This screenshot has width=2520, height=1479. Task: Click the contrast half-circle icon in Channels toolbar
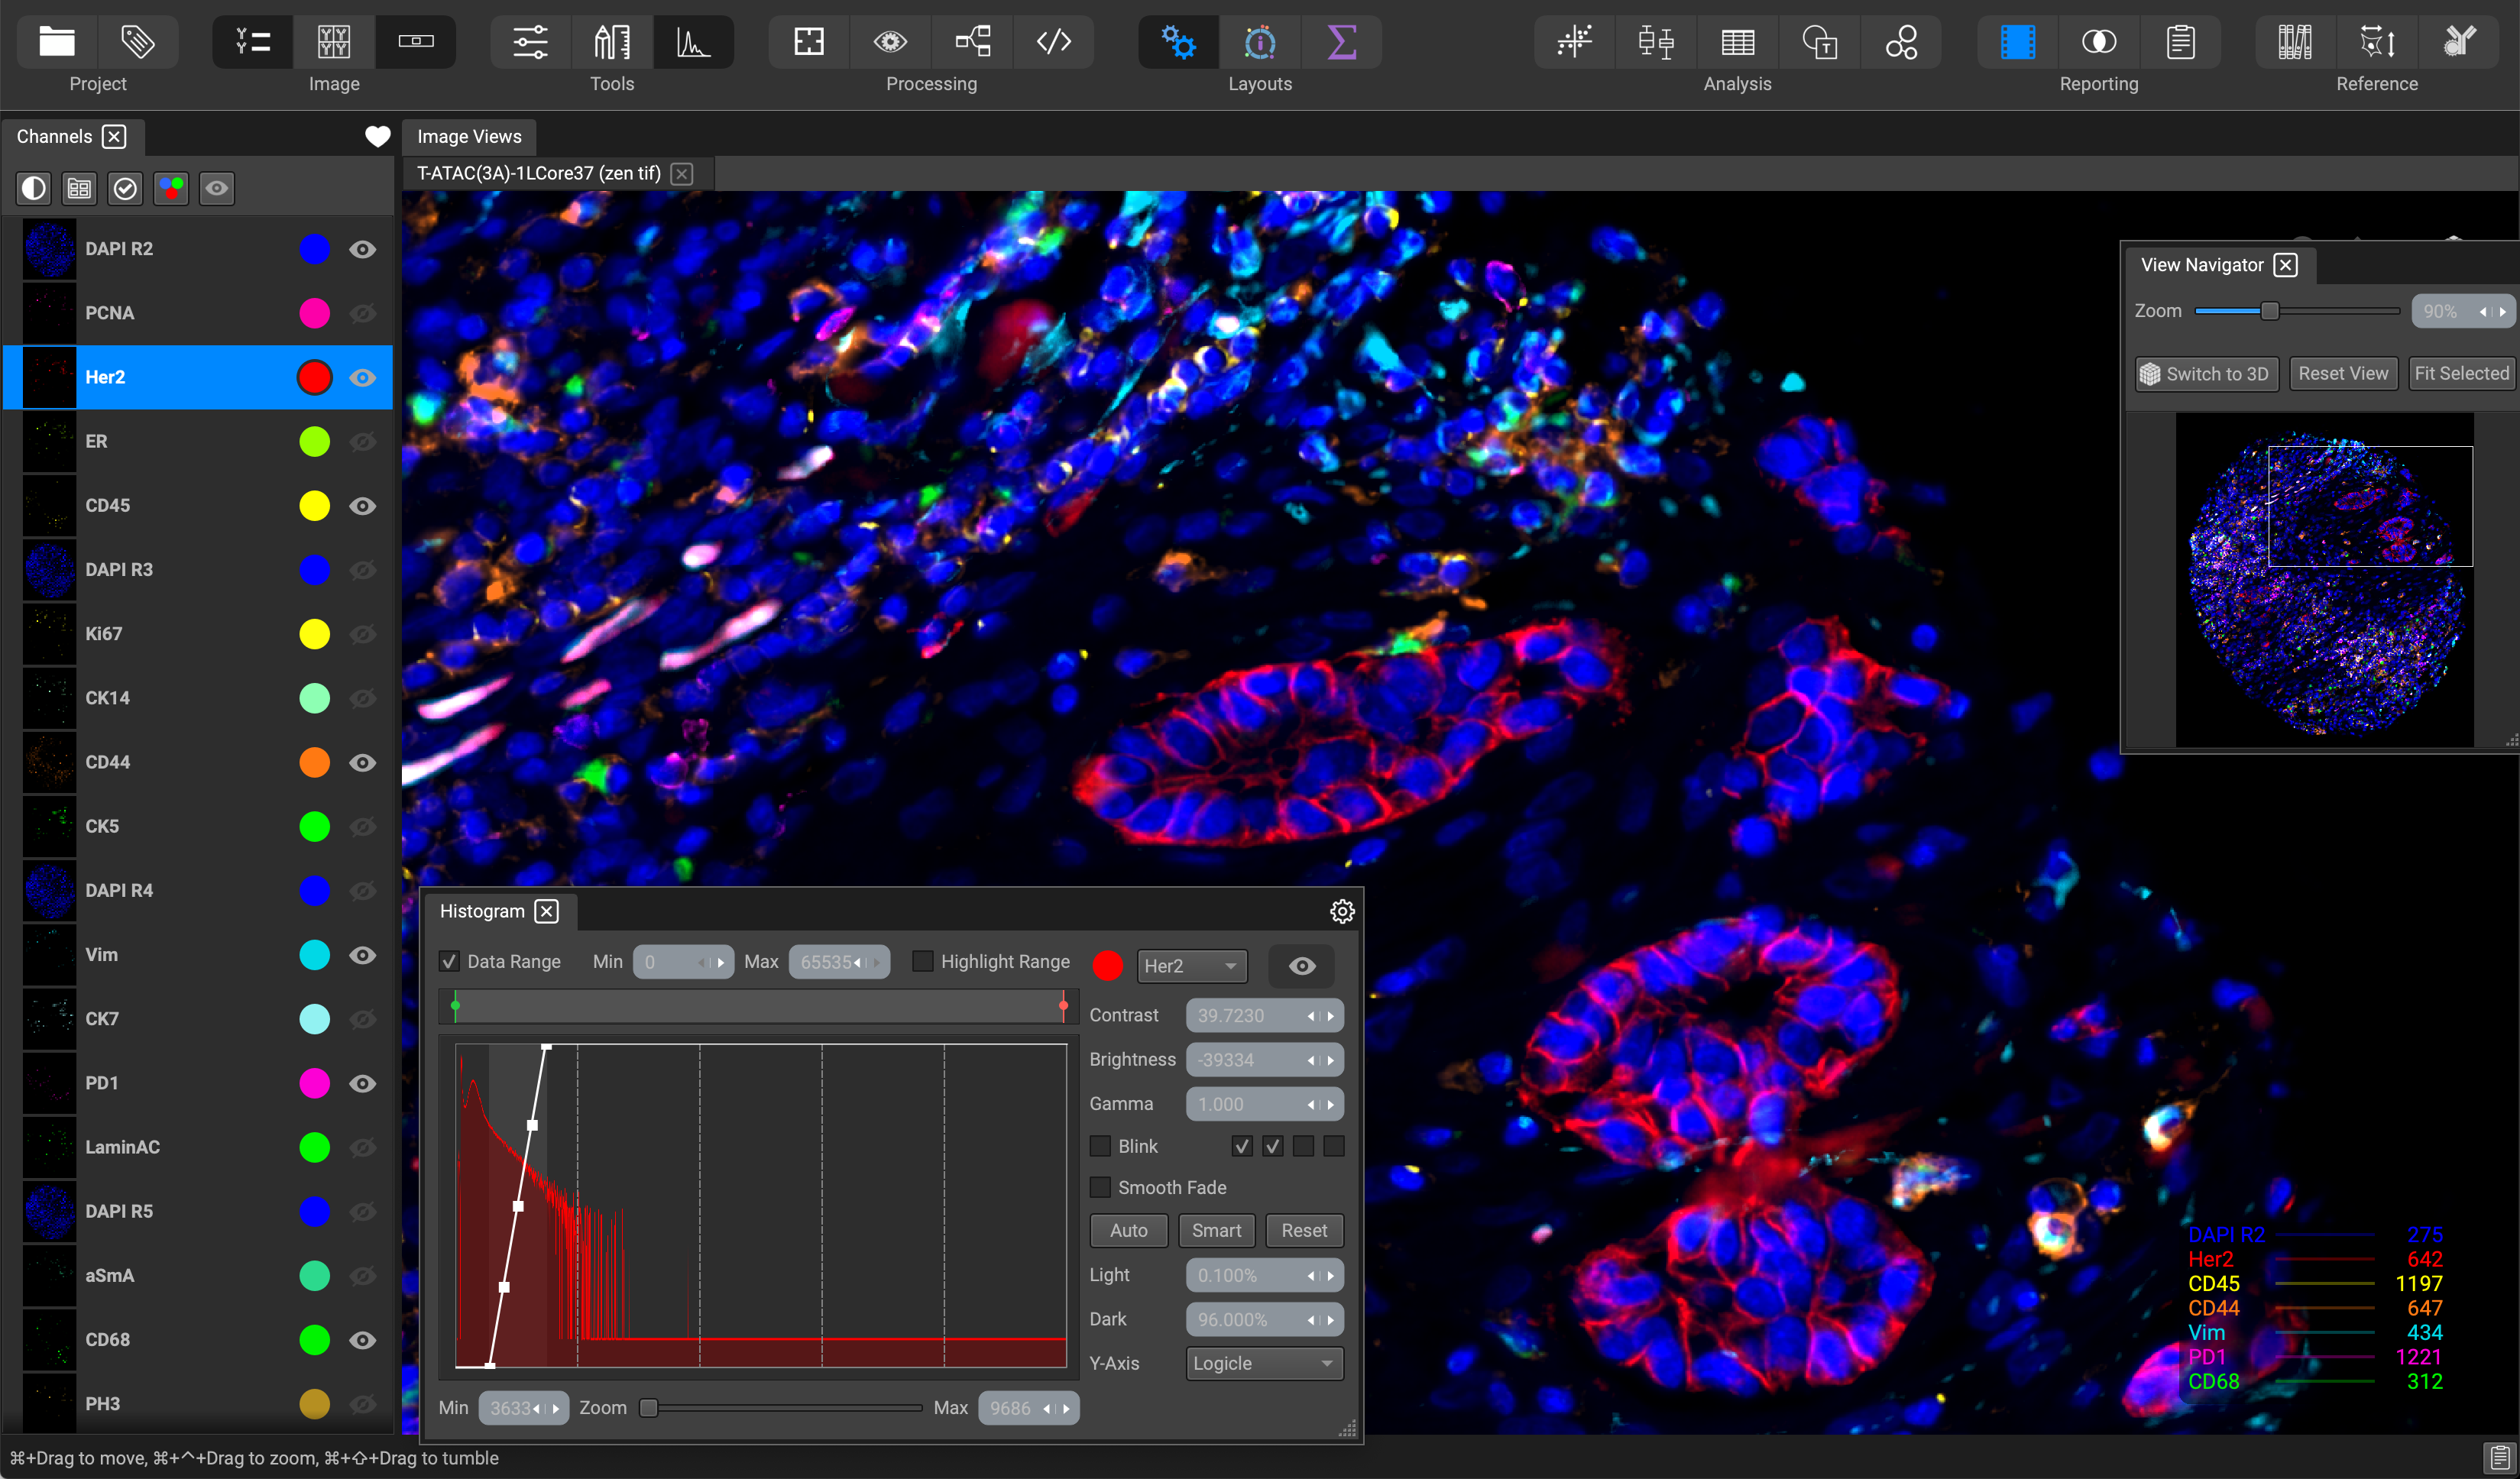coord(34,188)
